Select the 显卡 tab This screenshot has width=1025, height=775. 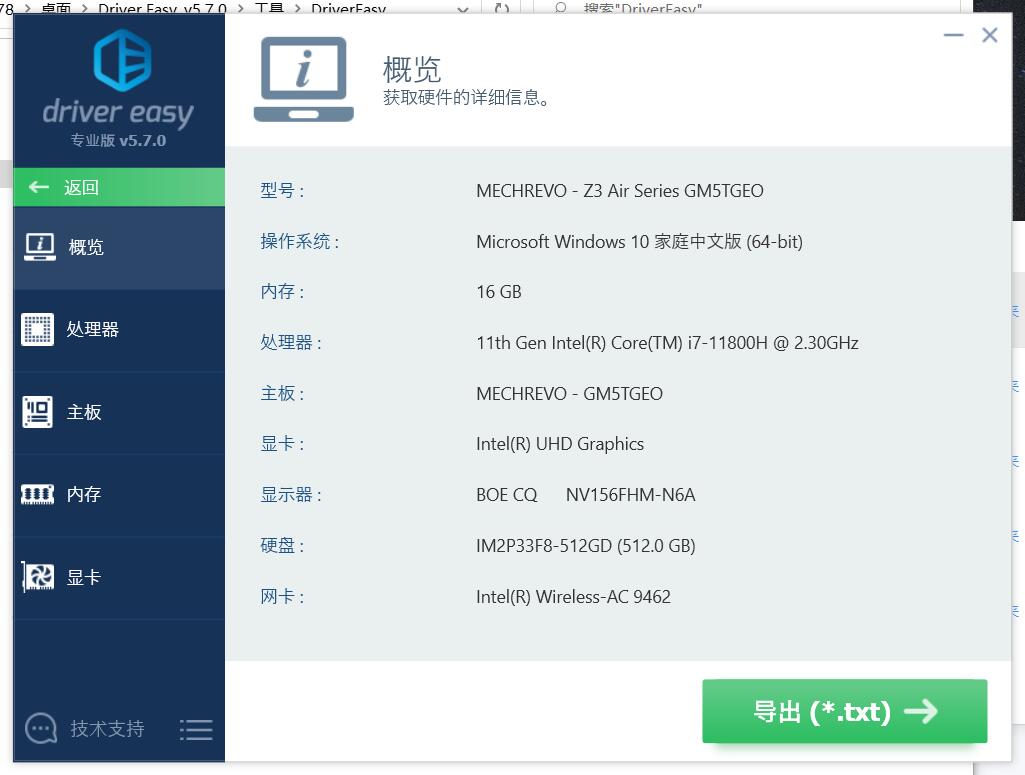click(119, 578)
